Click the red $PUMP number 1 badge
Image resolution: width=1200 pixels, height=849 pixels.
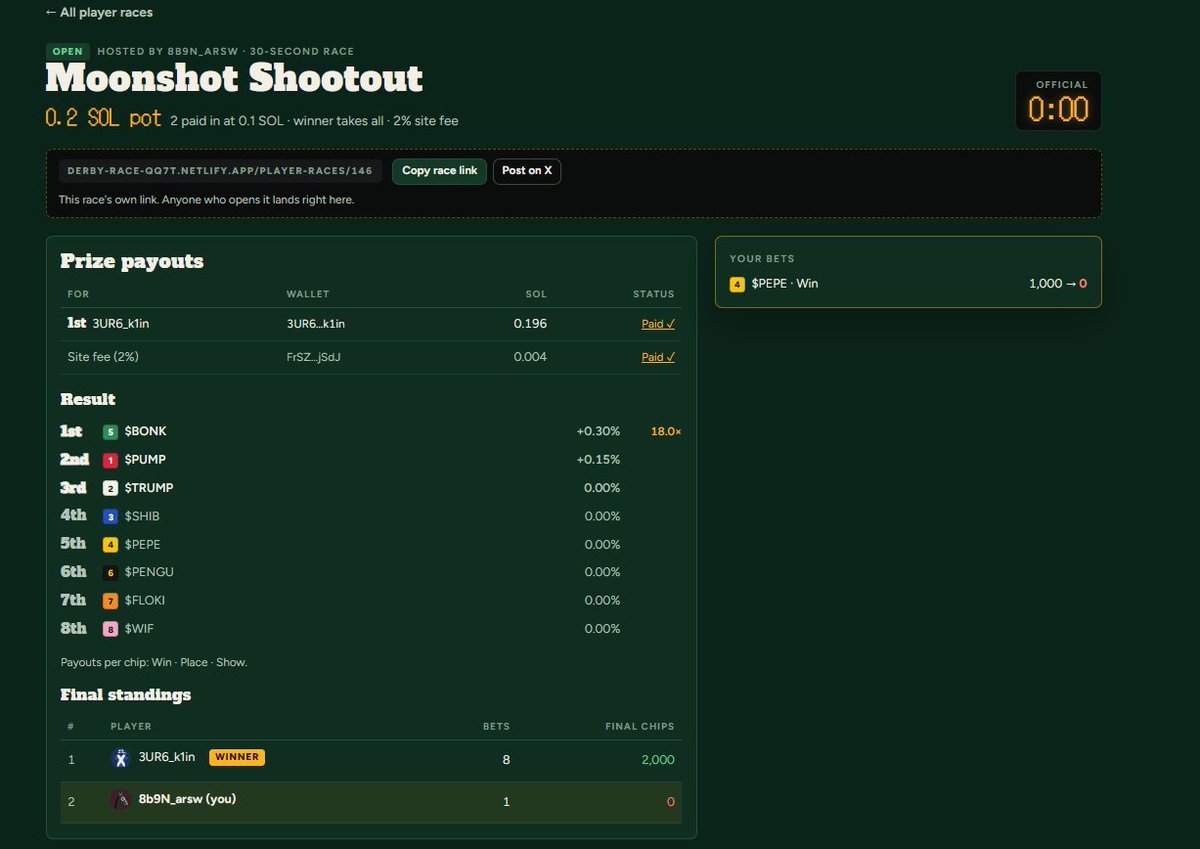tap(110, 460)
